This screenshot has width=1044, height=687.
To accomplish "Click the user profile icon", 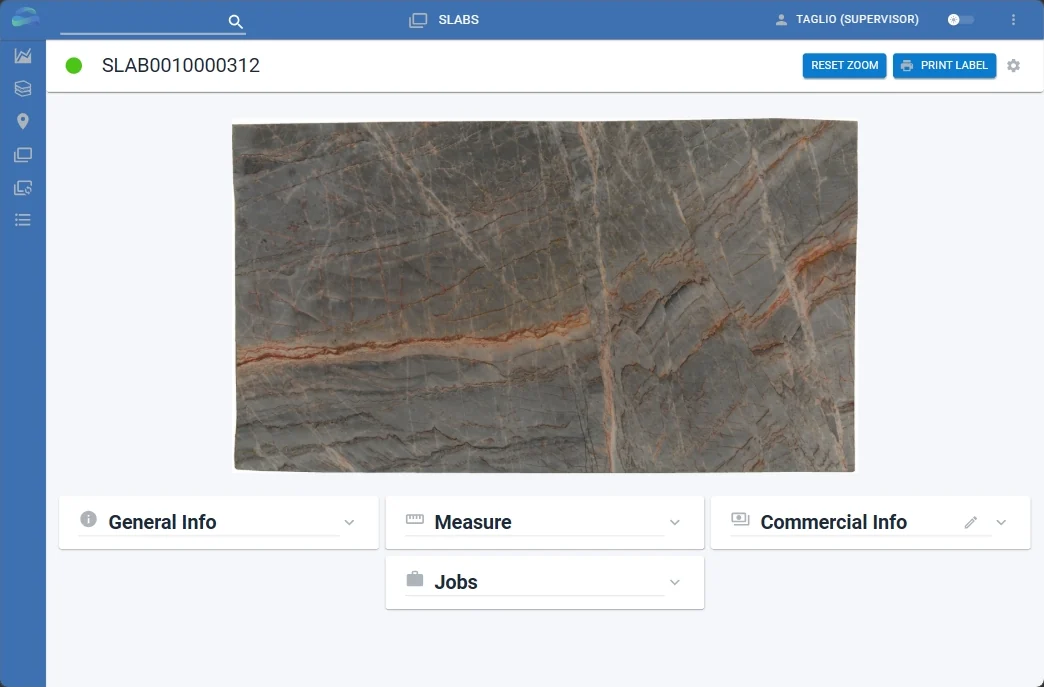I will coord(781,20).
